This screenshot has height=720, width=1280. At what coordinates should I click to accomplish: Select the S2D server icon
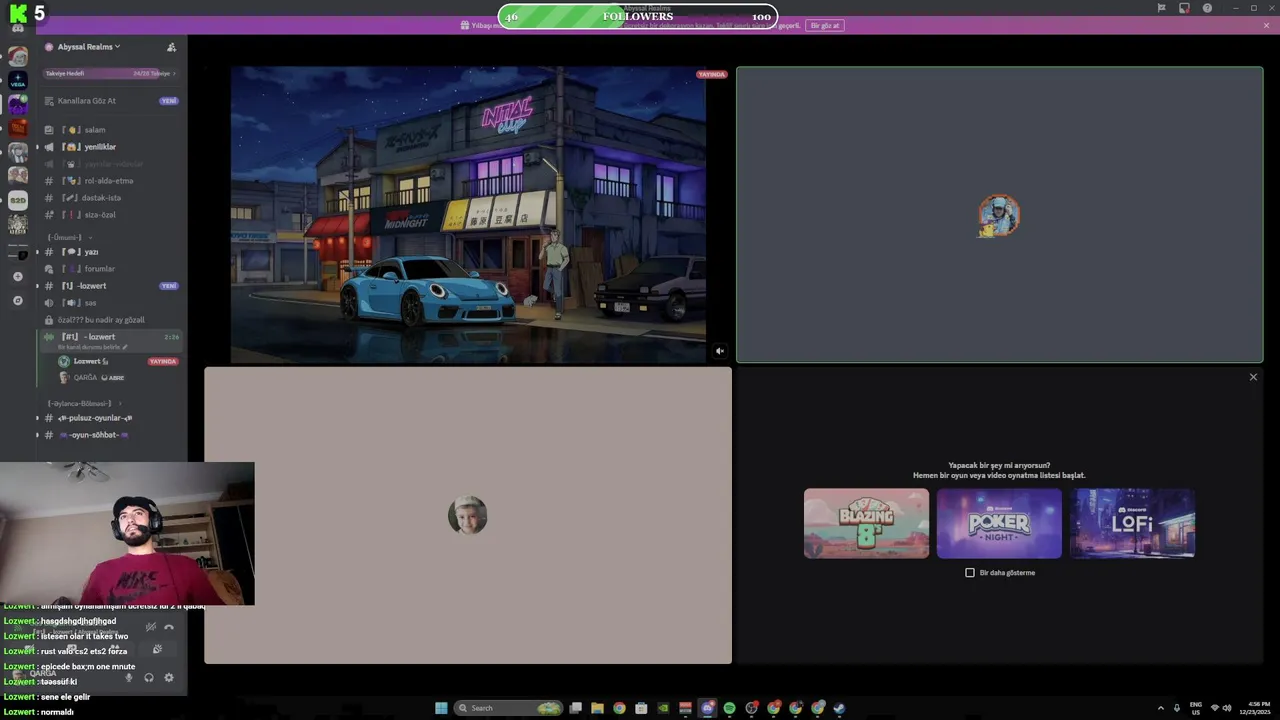[x=18, y=200]
